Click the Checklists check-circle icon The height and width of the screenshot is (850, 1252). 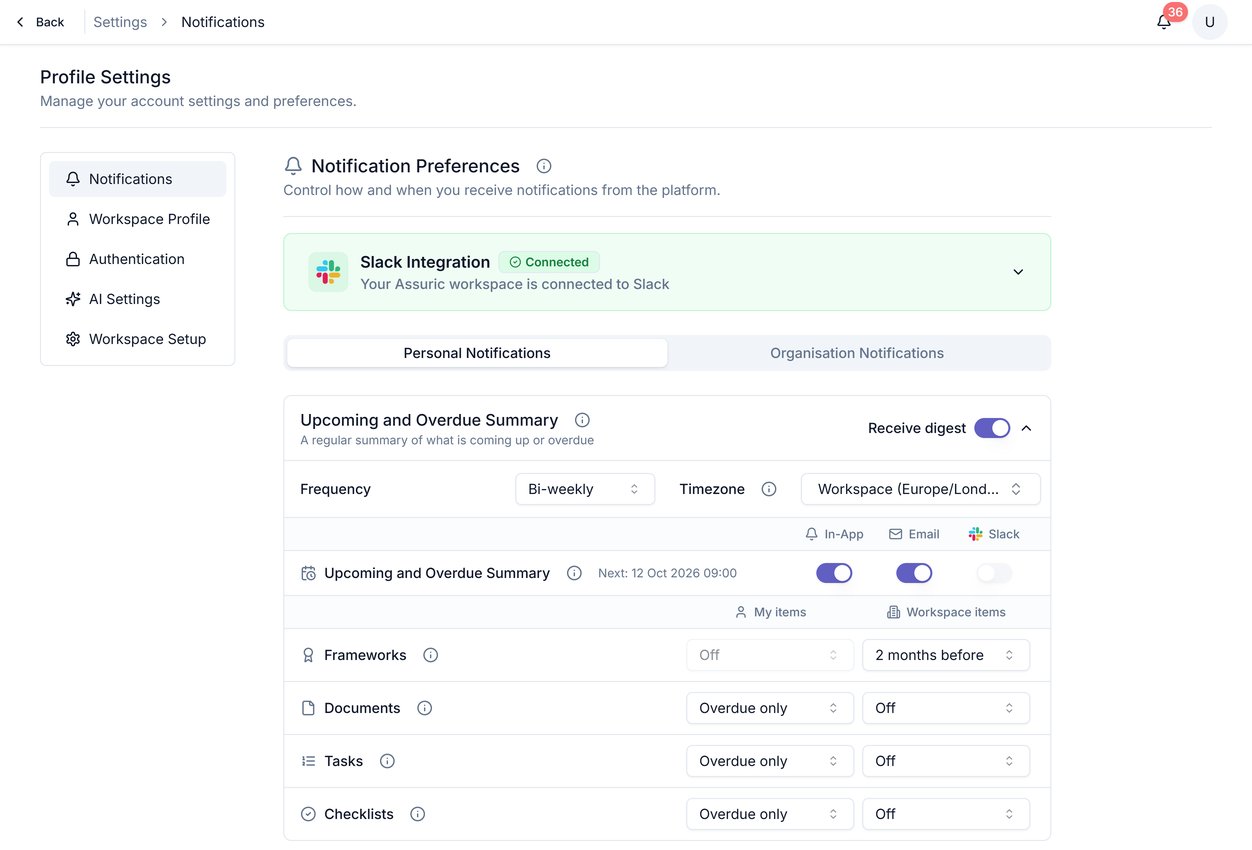[x=308, y=814]
